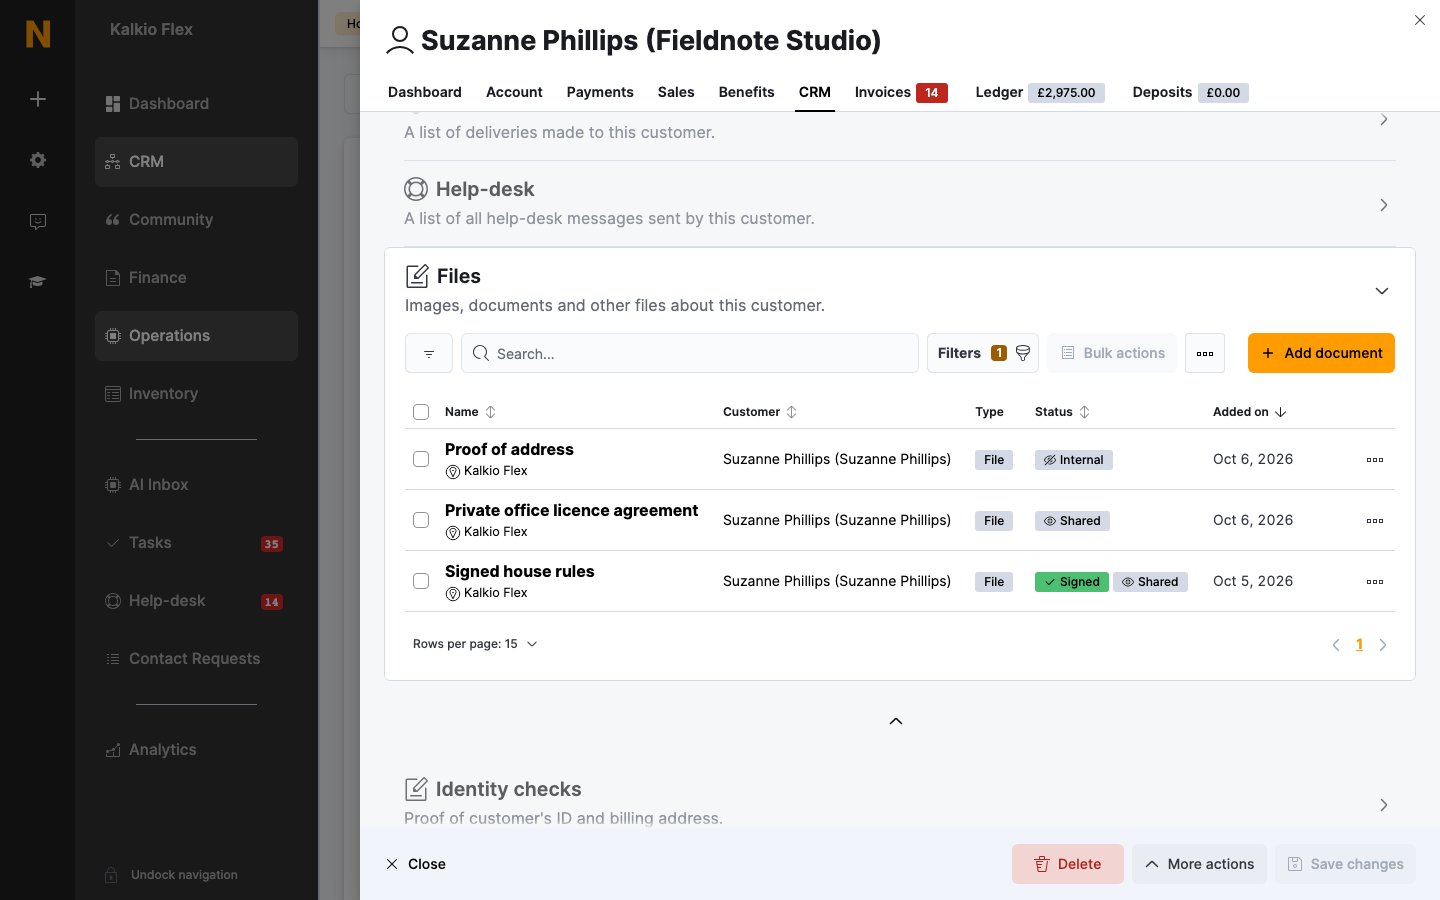Click Undock navigation in the sidebar
Image resolution: width=1440 pixels, height=900 pixels.
click(172, 875)
